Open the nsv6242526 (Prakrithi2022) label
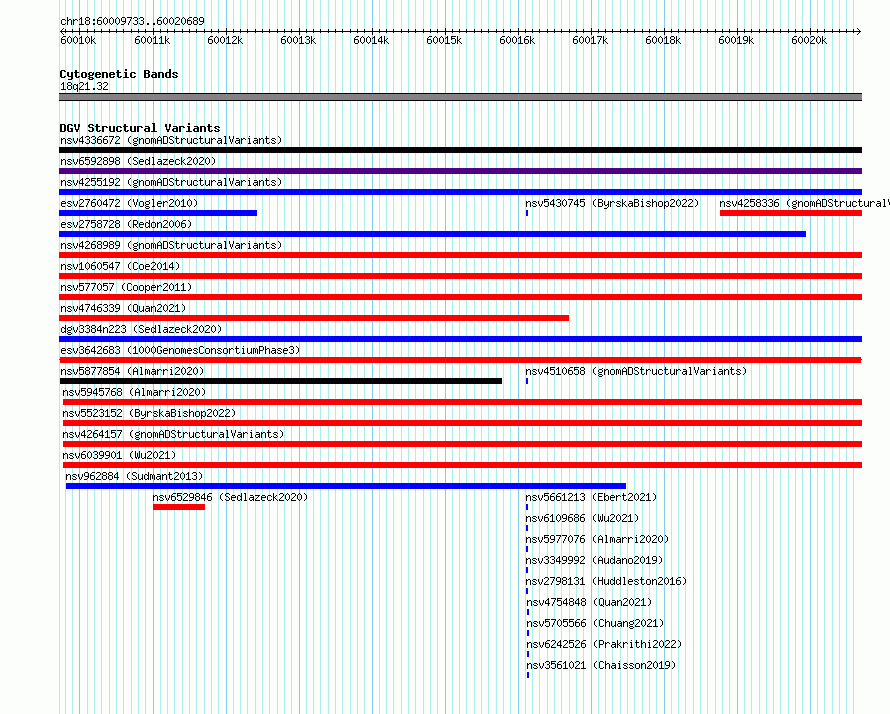Screen dimensions: 890x714 click(x=604, y=644)
